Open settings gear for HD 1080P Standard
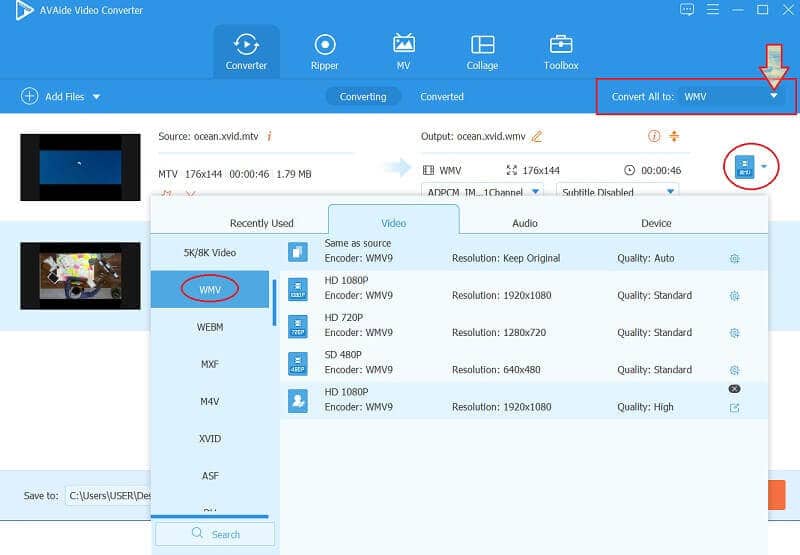Image resolution: width=800 pixels, height=555 pixels. point(734,296)
